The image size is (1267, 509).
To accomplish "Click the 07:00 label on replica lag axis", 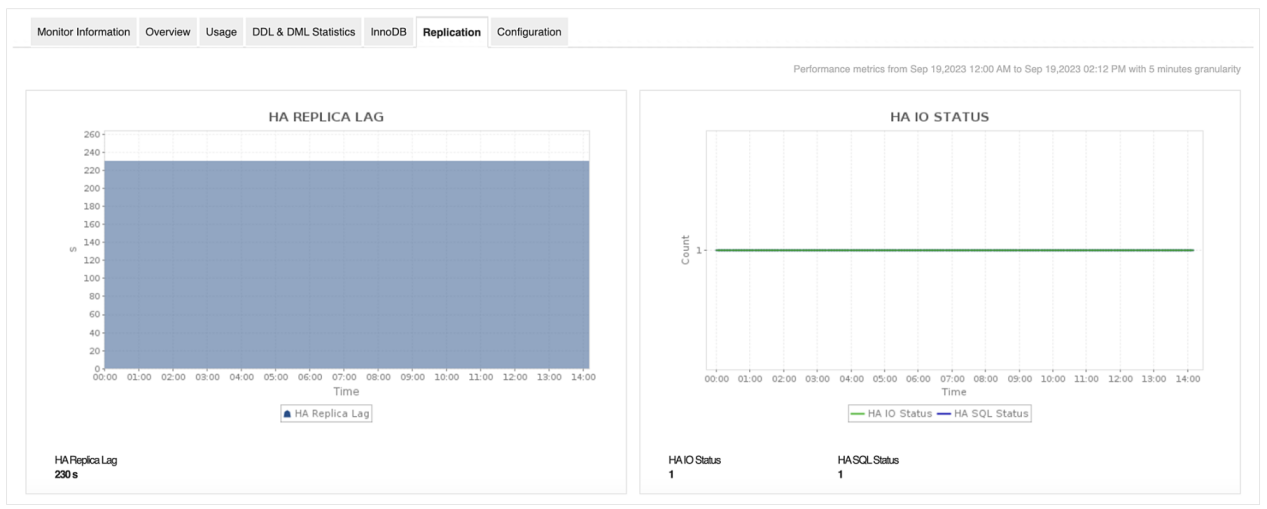I will (x=345, y=378).
